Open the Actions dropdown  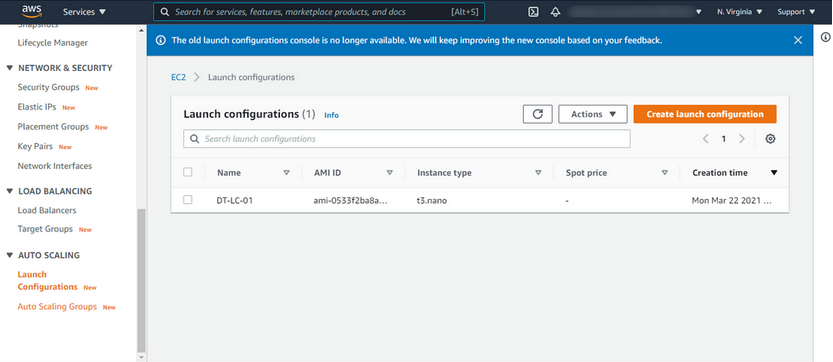coord(593,114)
